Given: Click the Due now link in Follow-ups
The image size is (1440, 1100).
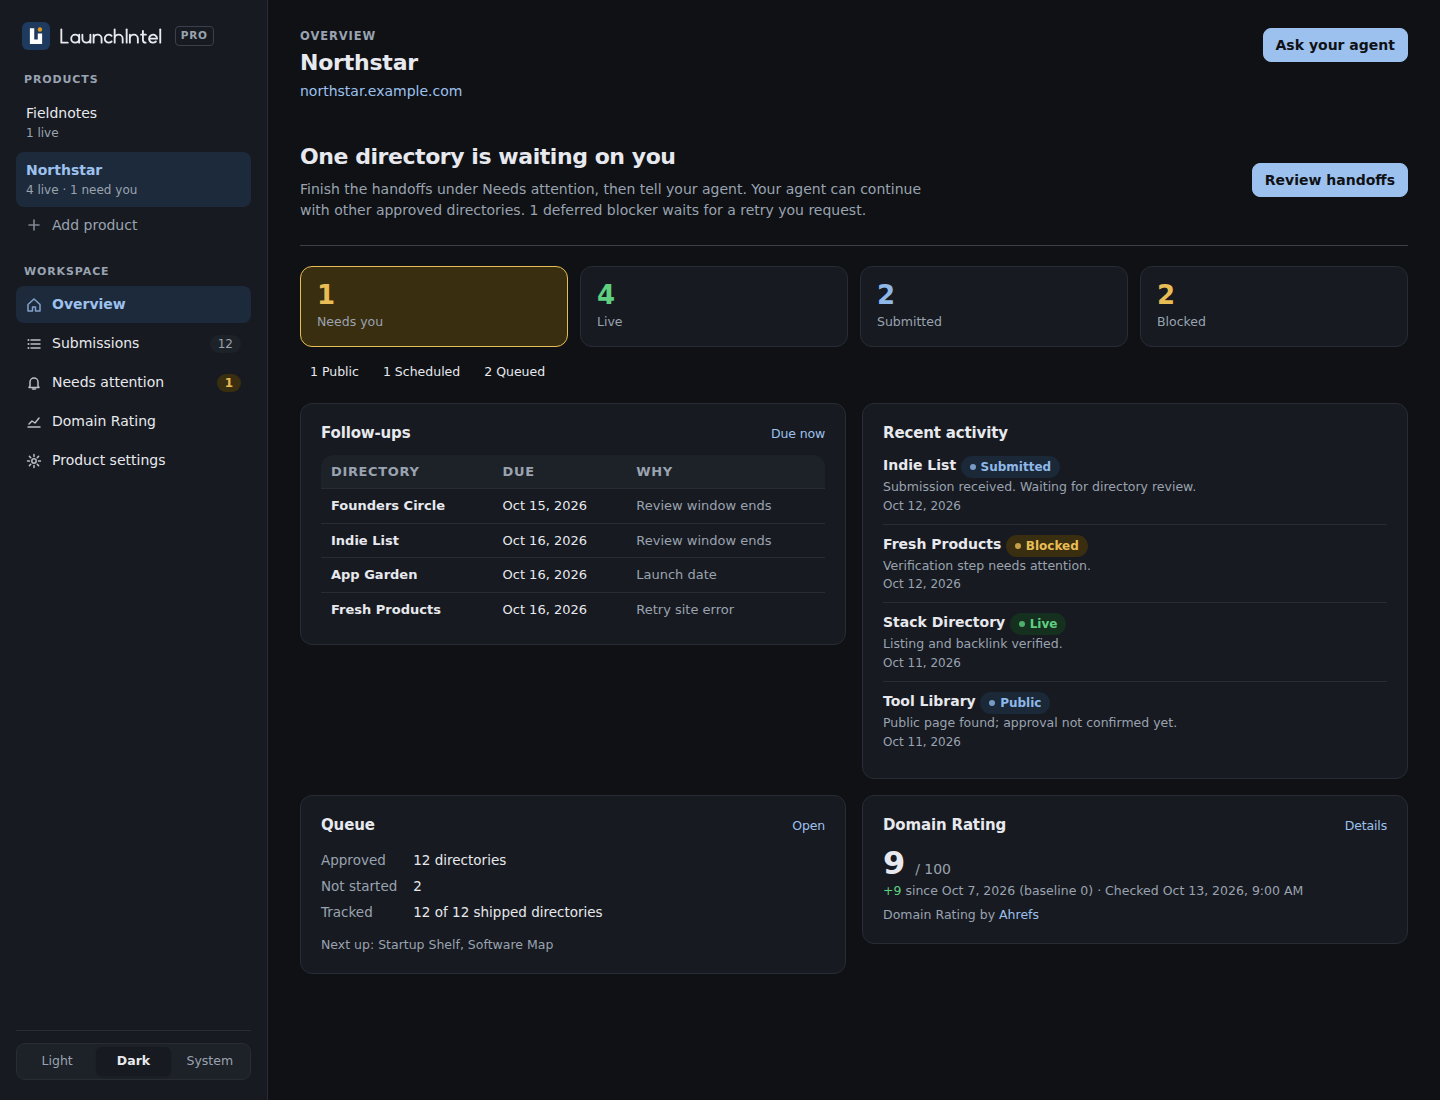Looking at the screenshot, I should pyautogui.click(x=797, y=434).
